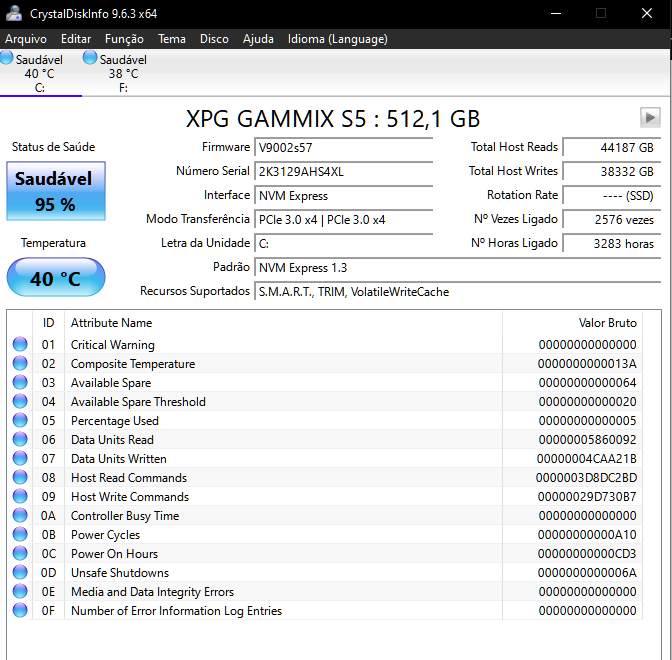
Task: Select the Critical Warning attribute text
Action: [113, 345]
